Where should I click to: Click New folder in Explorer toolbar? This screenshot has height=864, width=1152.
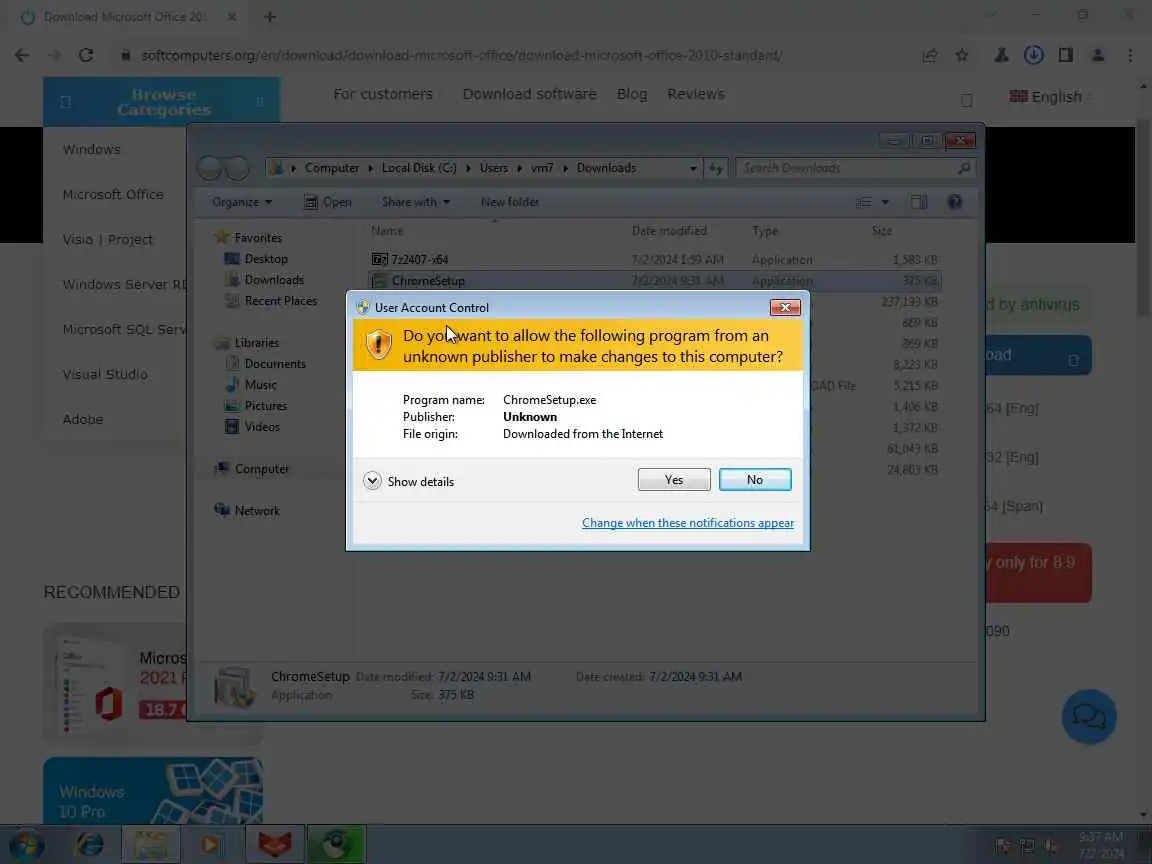point(510,202)
